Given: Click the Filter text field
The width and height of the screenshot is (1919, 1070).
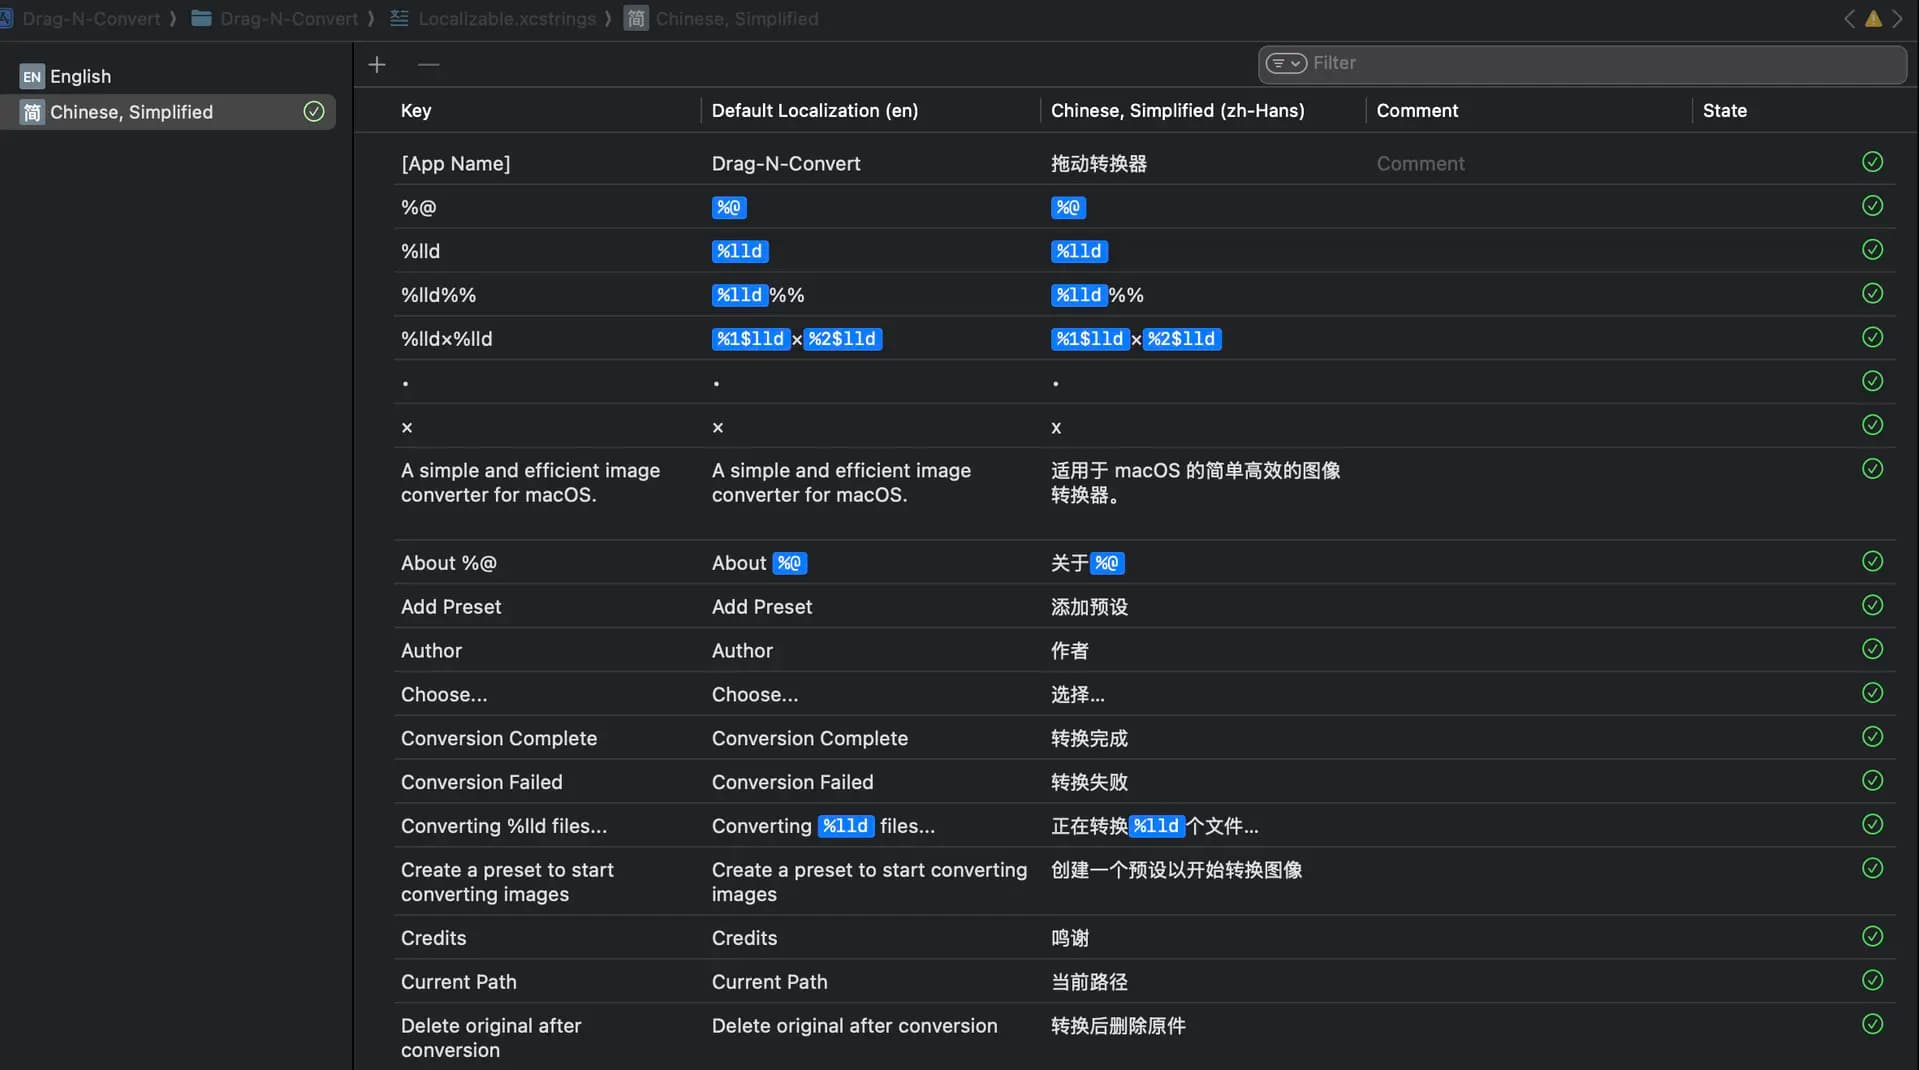Looking at the screenshot, I should tap(1600, 63).
